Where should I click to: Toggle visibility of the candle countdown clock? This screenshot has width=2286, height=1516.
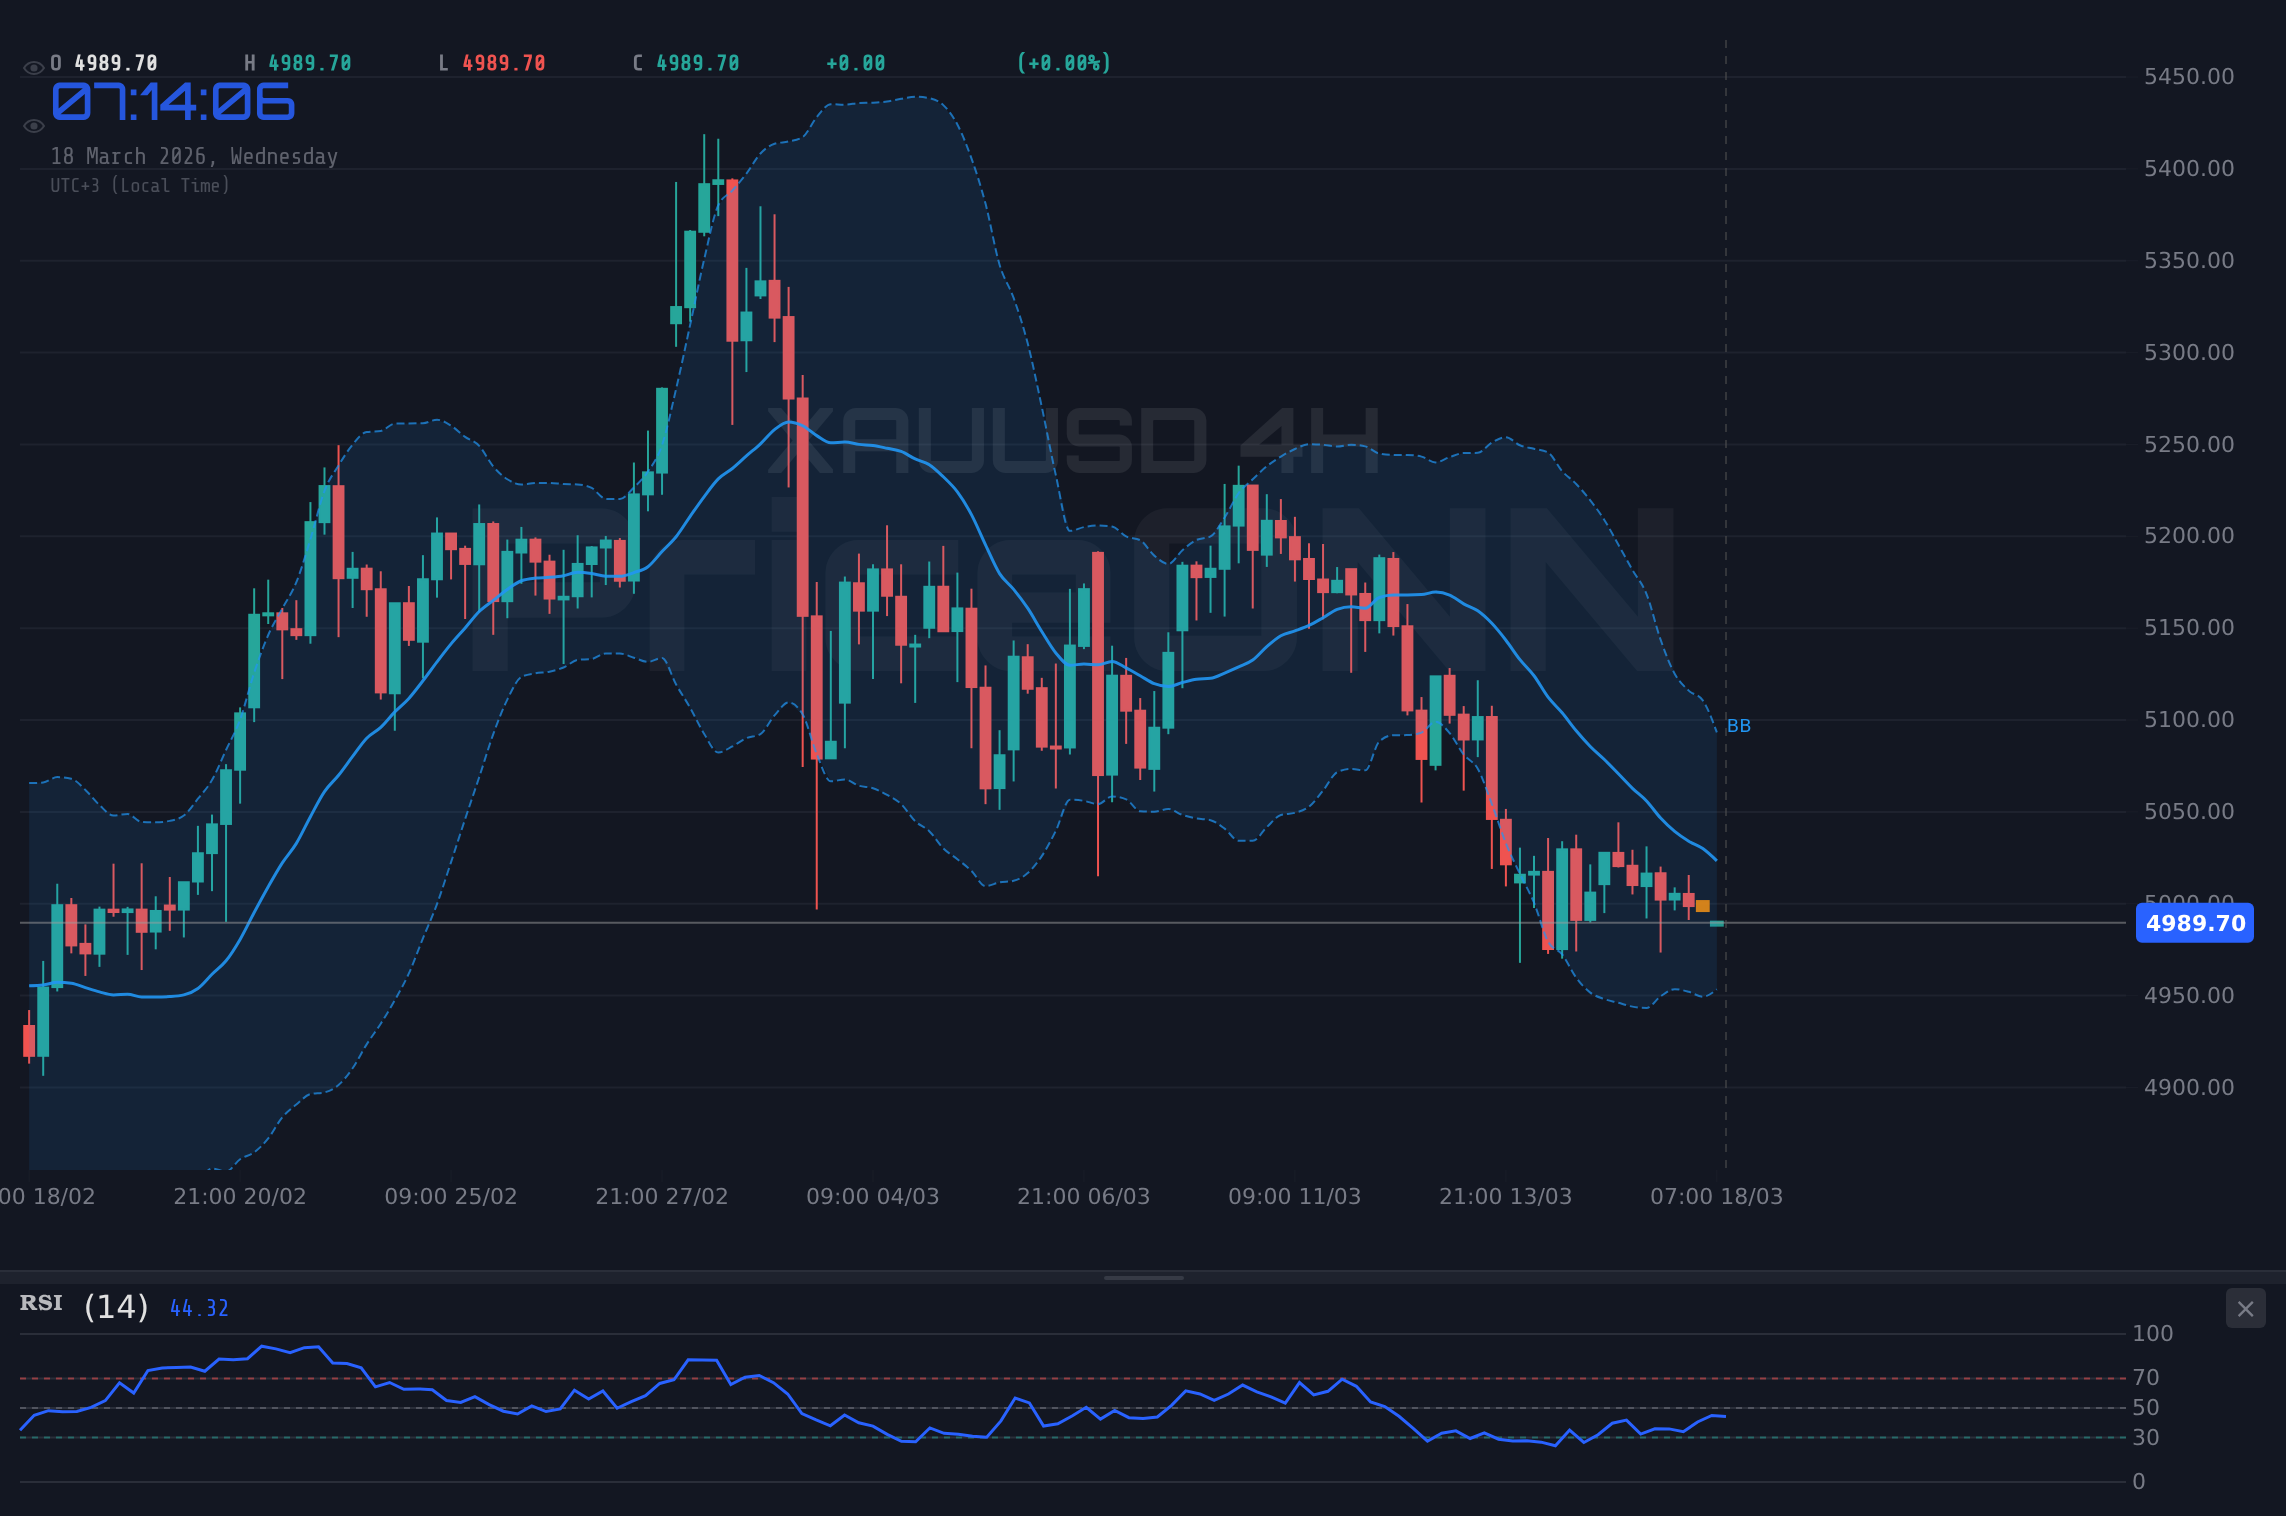[33, 125]
